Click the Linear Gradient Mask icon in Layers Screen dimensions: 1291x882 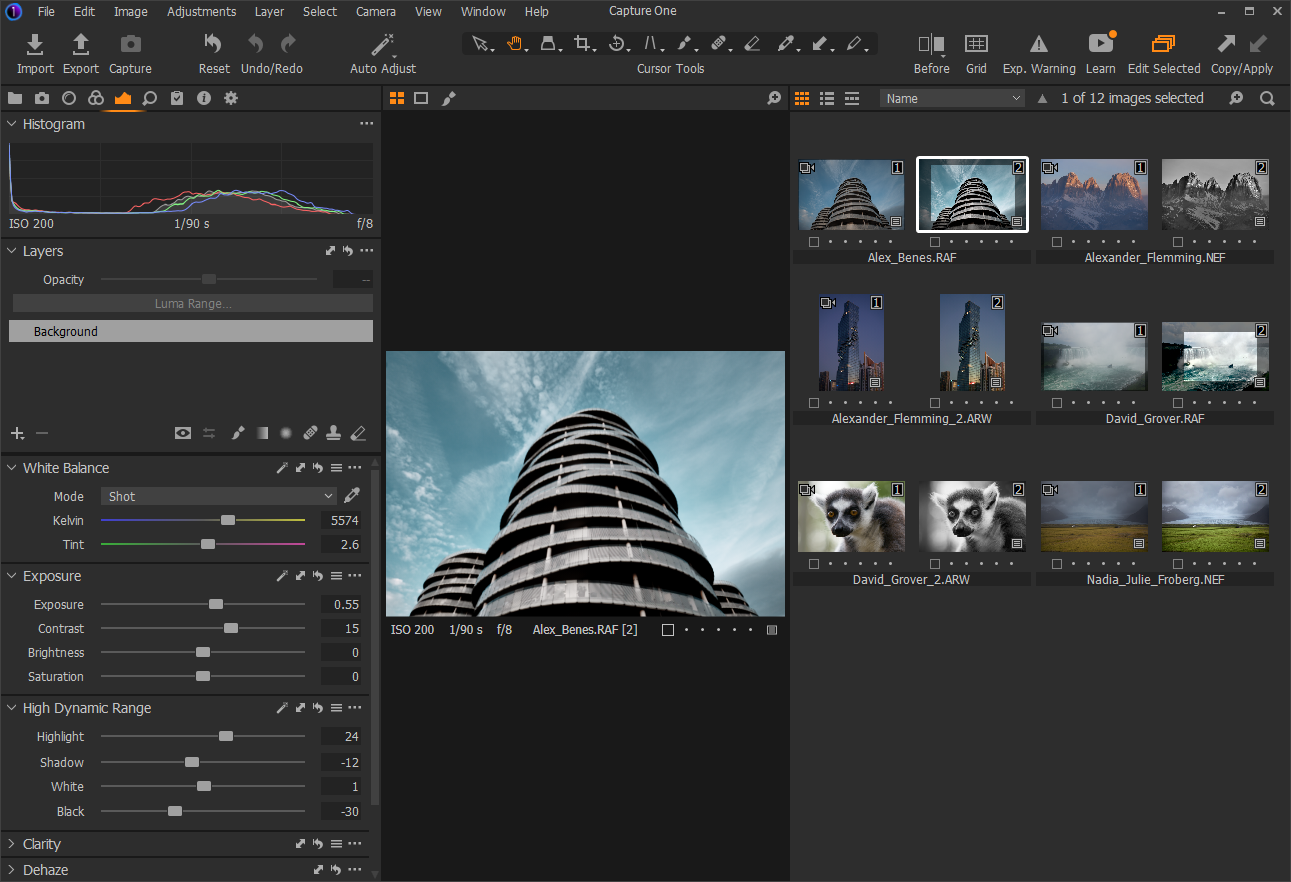262,433
